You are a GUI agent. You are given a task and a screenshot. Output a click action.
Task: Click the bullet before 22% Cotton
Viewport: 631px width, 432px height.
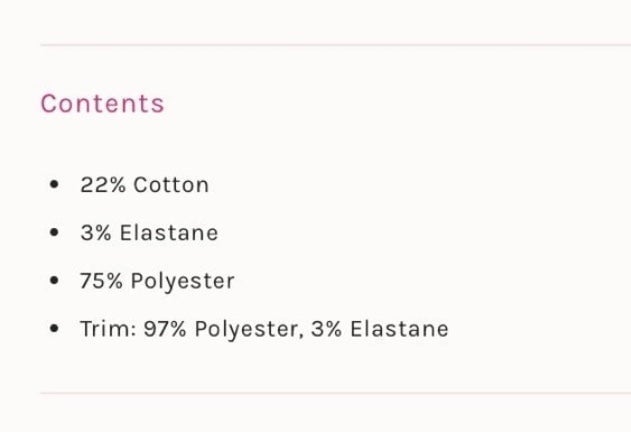coord(54,184)
